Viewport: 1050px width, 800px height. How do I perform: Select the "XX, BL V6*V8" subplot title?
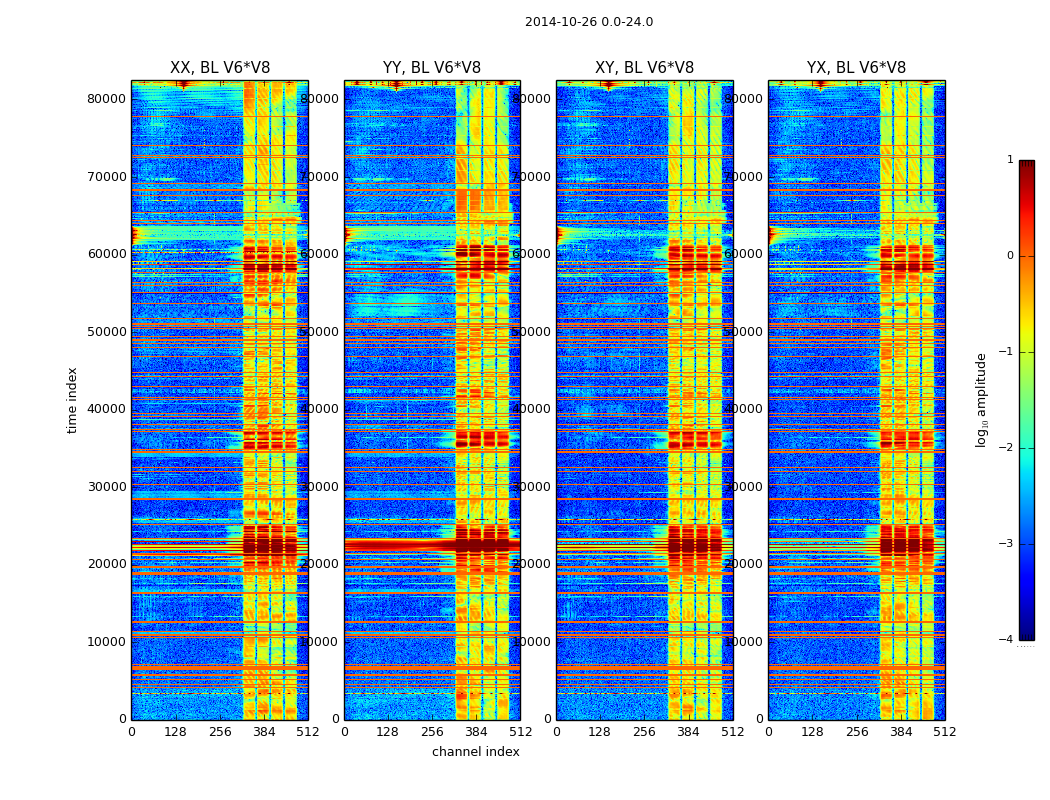(219, 68)
